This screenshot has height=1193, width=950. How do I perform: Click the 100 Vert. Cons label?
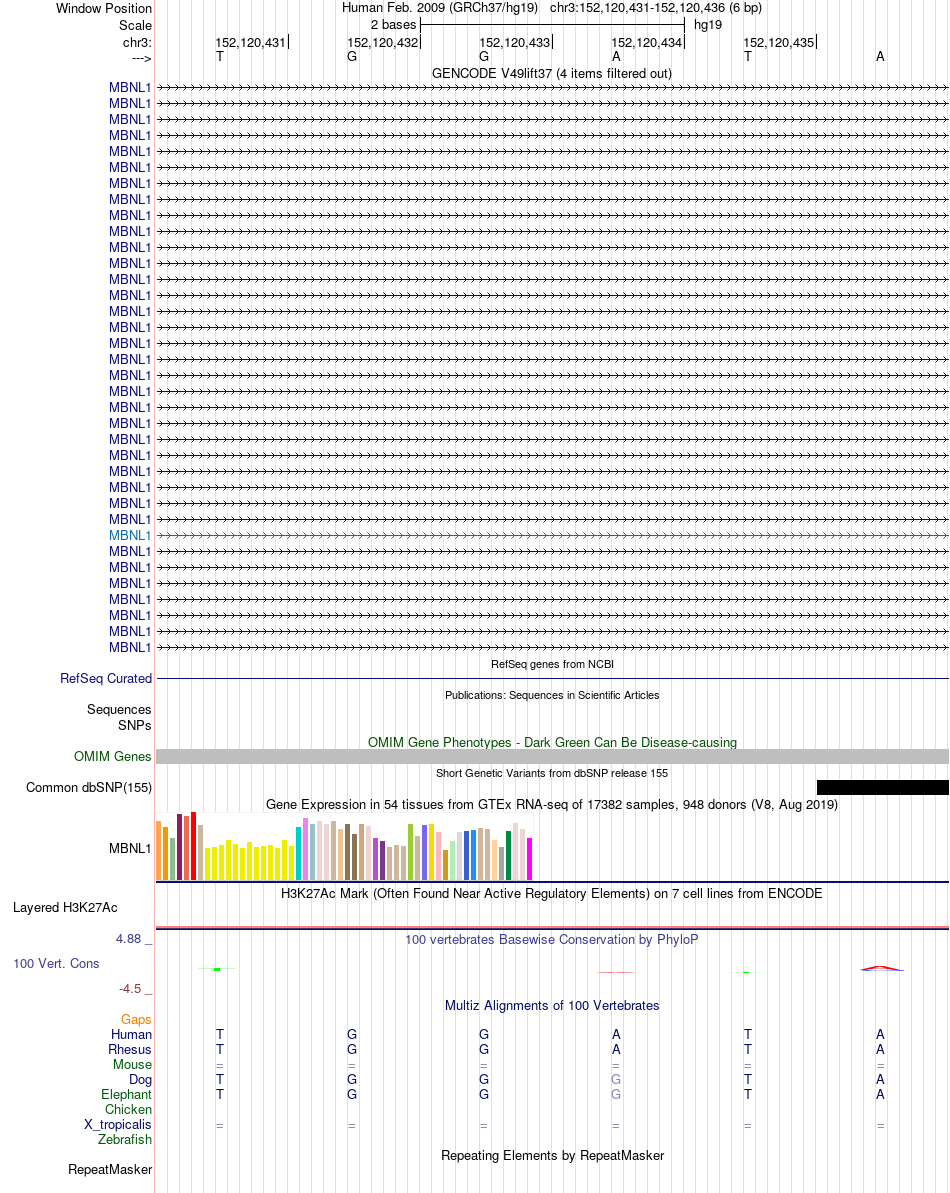(x=56, y=964)
